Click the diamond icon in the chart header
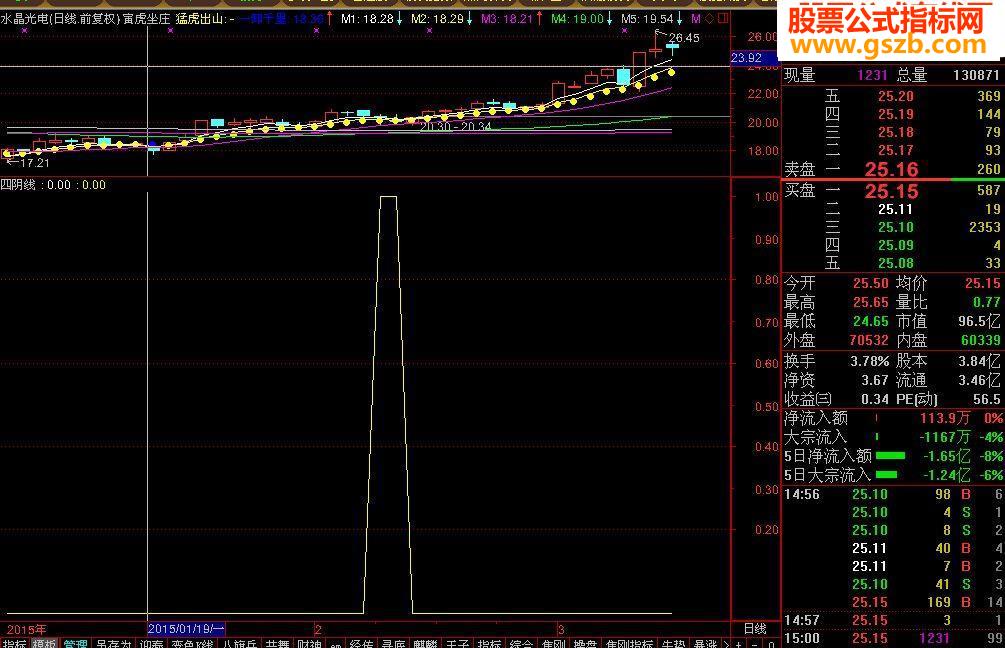 tap(710, 19)
